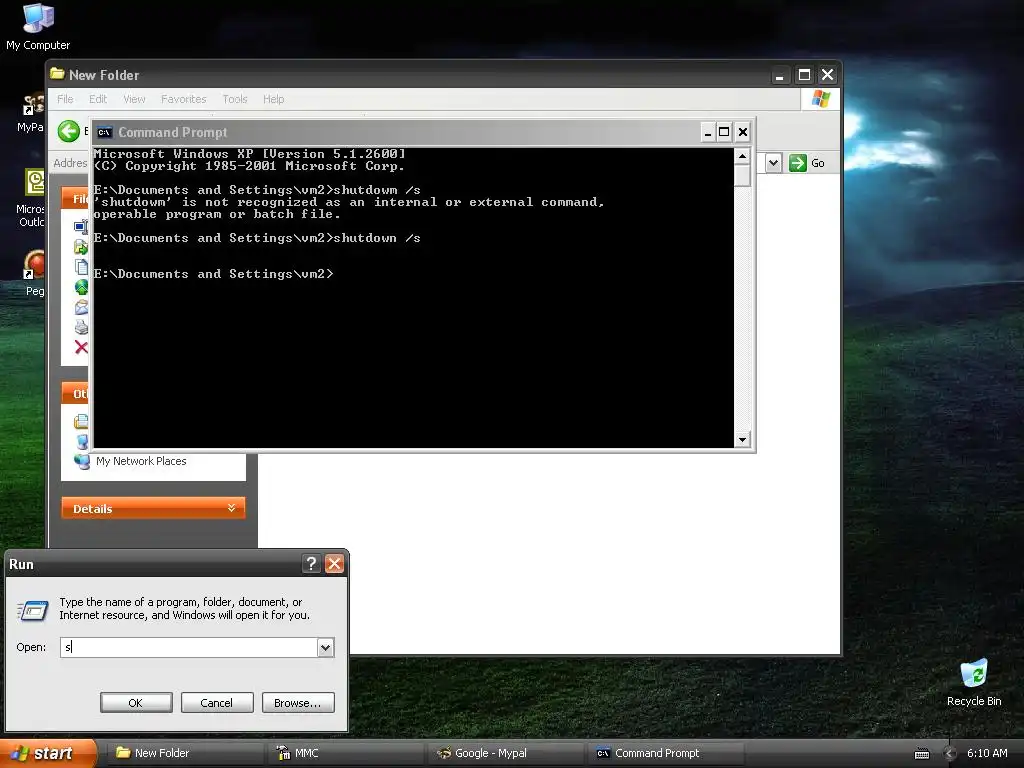Switch to MMC taskbar button

click(x=345, y=754)
